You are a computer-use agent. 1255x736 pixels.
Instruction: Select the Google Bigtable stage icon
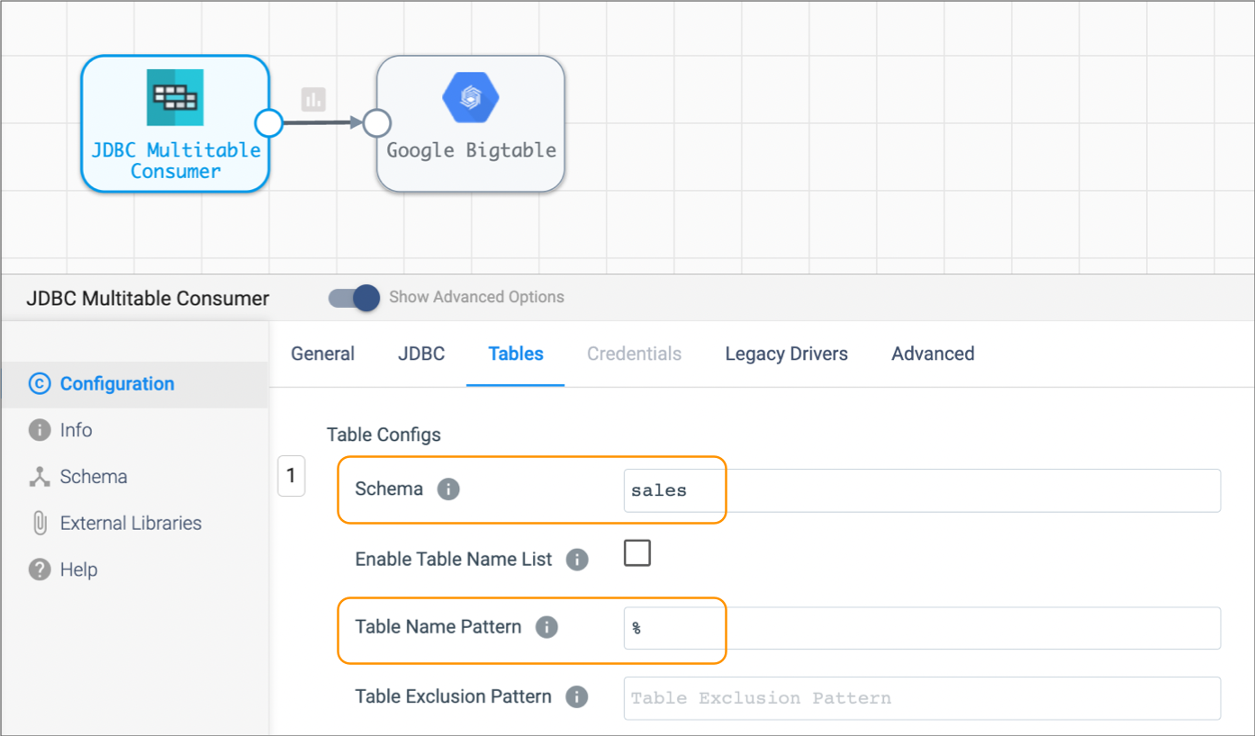pos(471,97)
